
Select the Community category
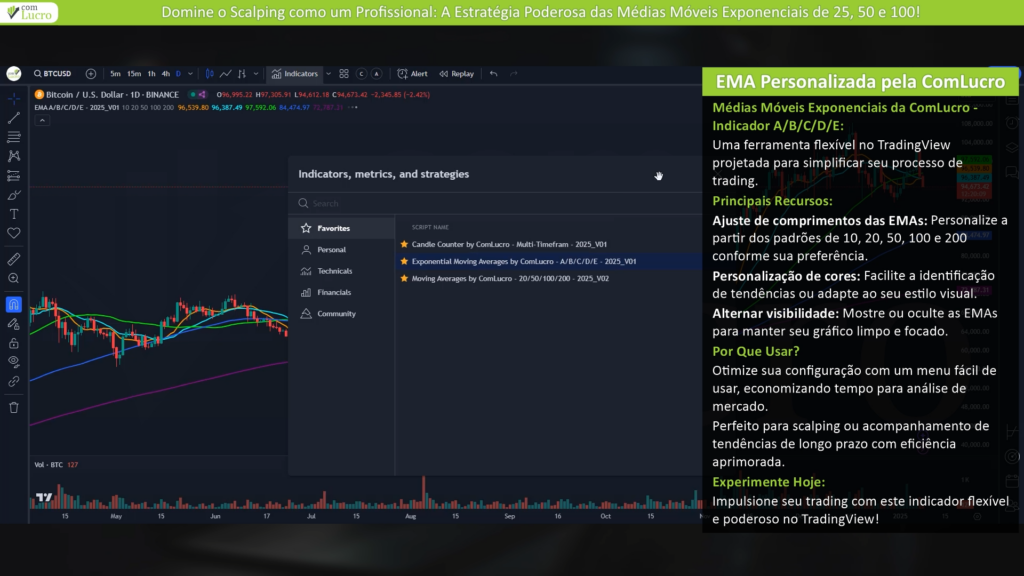(342, 314)
